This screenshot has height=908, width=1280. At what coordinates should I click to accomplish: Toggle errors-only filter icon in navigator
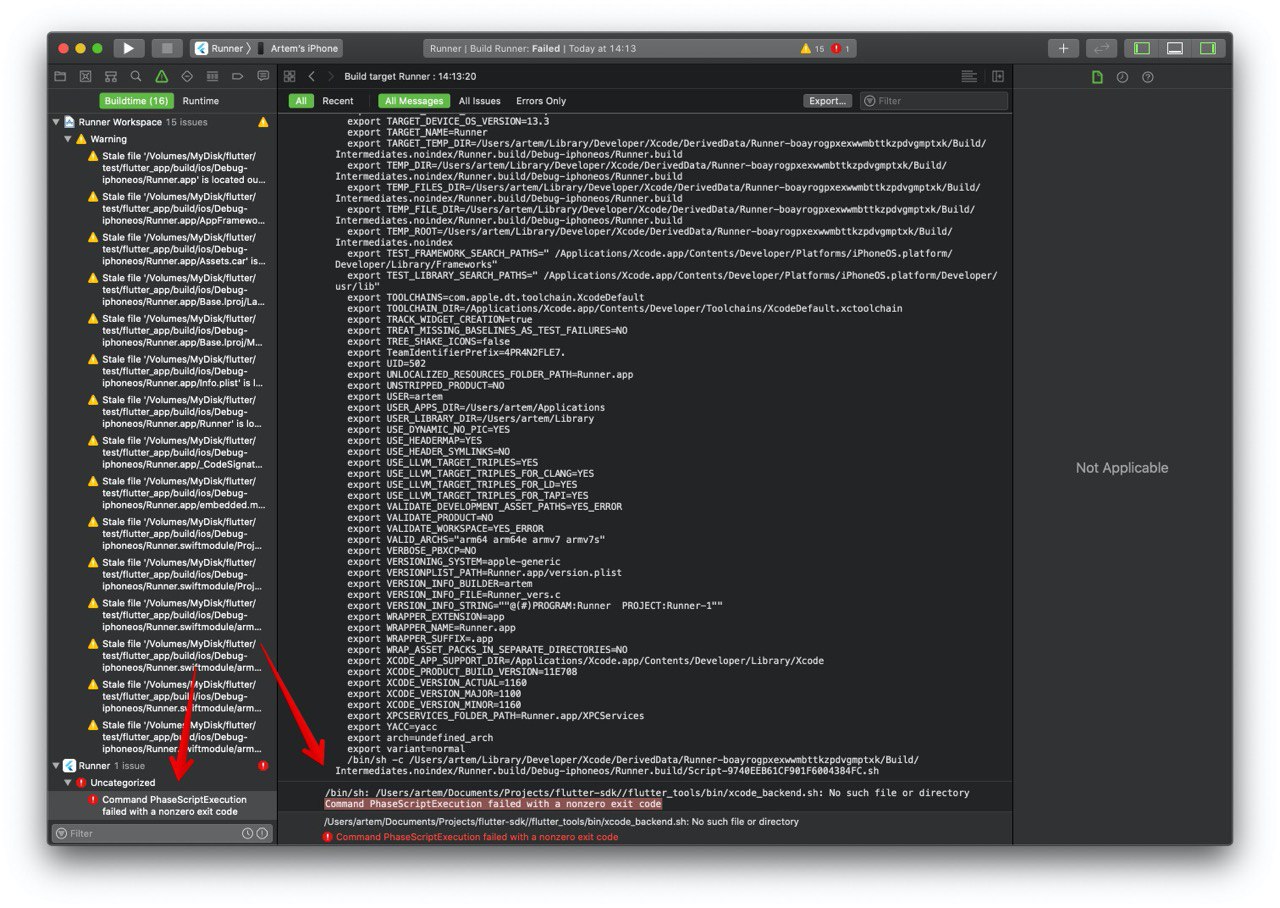[262, 833]
